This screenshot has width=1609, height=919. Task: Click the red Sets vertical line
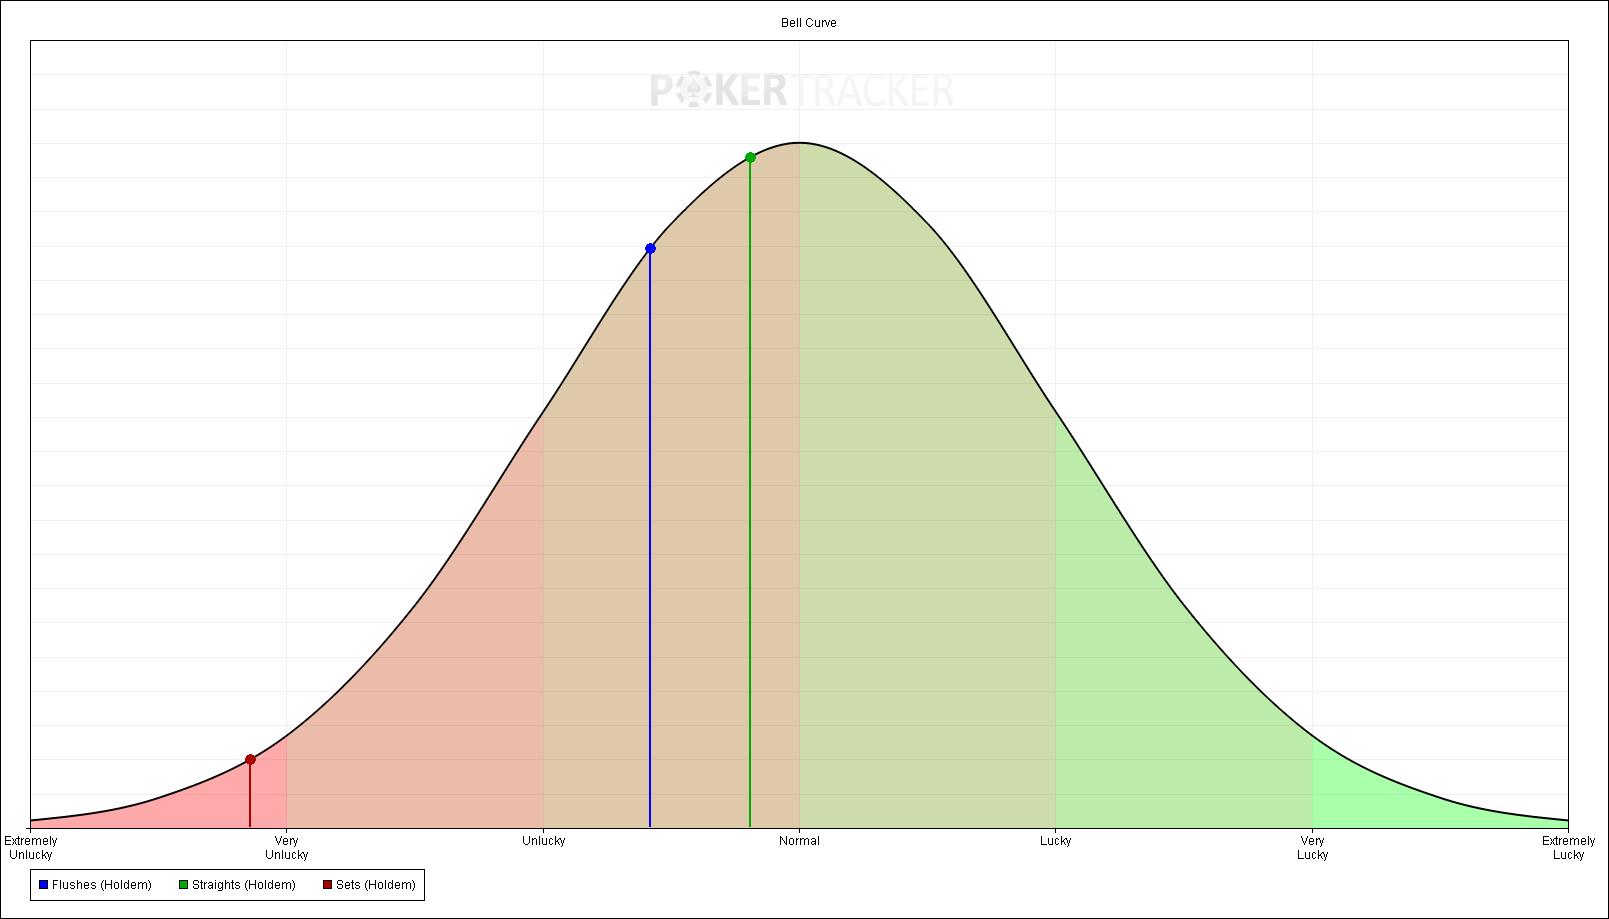(x=250, y=796)
